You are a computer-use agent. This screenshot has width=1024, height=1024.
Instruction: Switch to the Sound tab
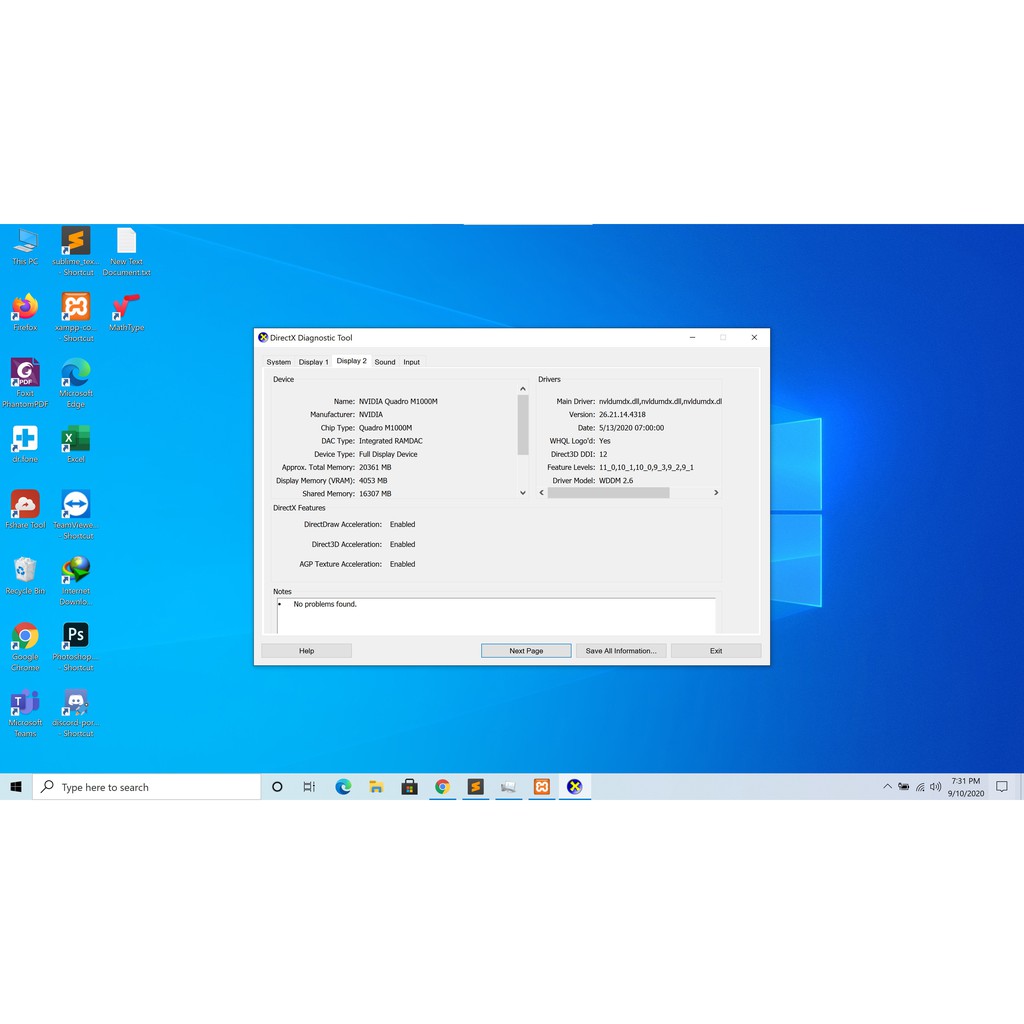385,362
